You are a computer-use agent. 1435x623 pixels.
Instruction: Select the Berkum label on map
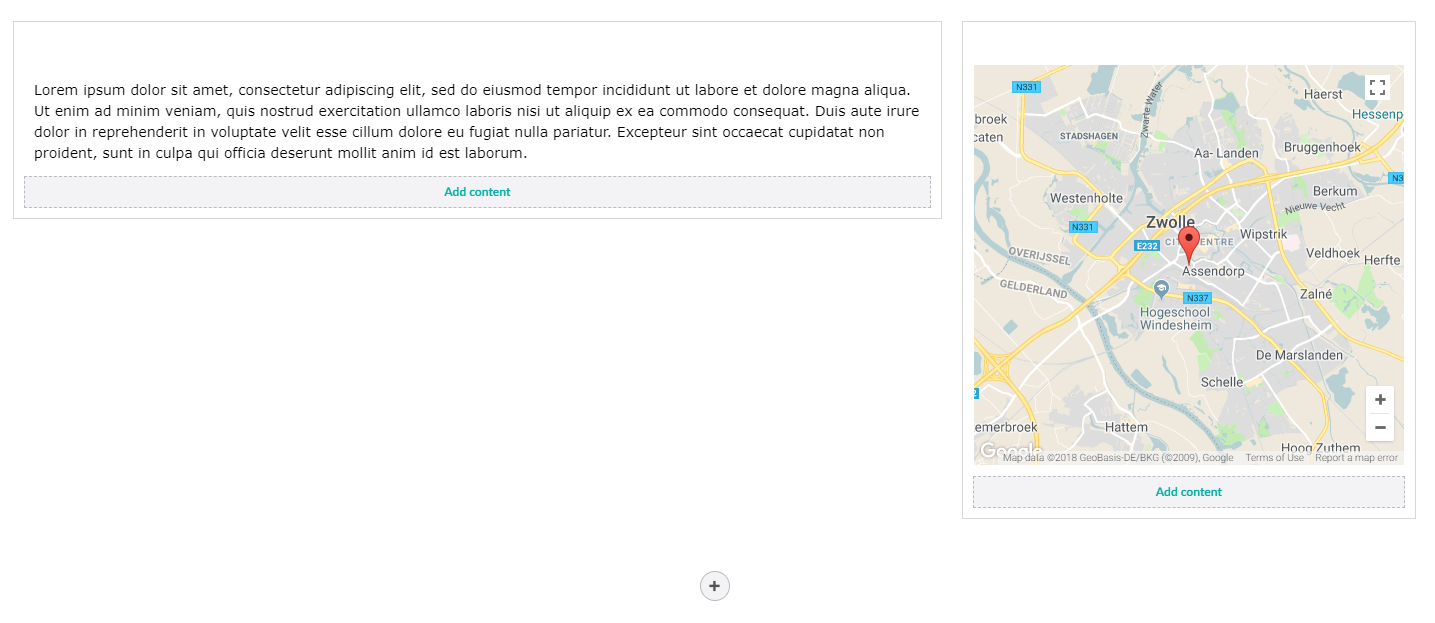point(1335,191)
